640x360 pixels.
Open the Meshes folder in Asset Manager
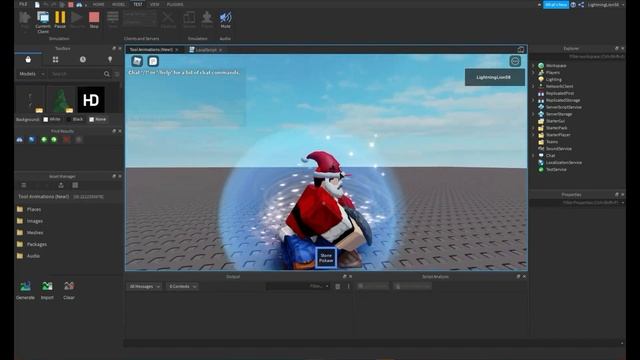(x=29, y=232)
